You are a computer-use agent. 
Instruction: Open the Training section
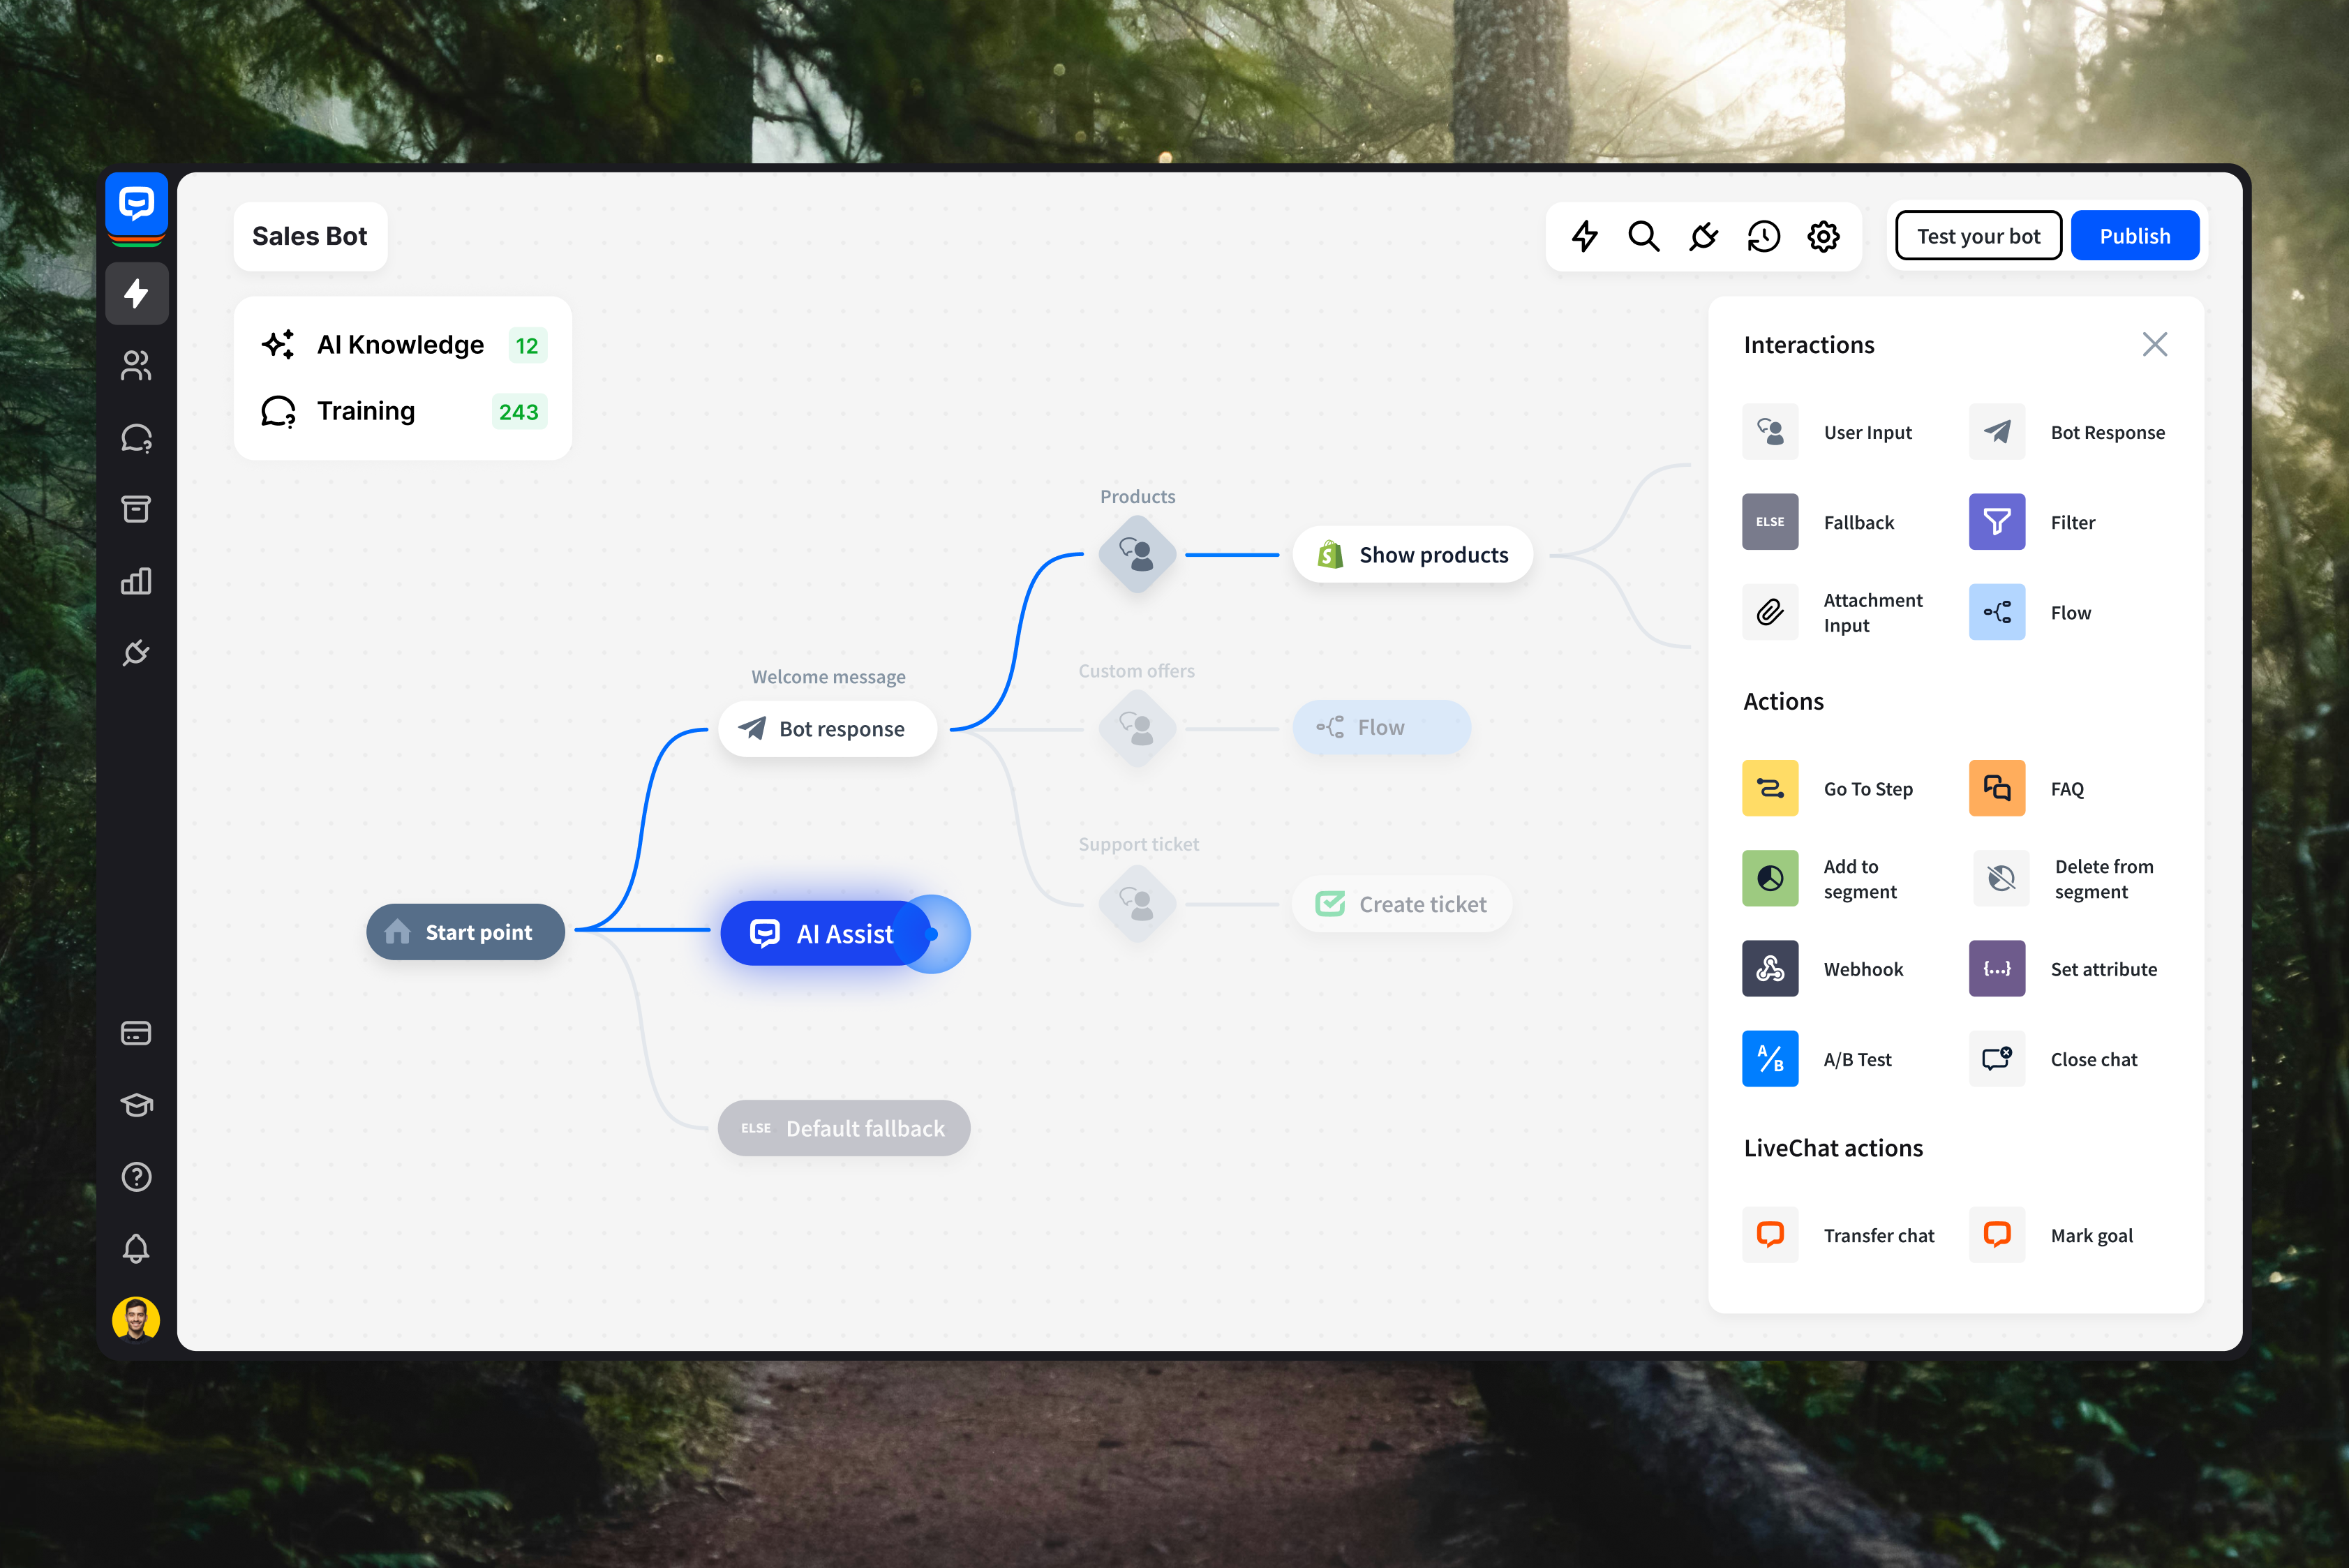click(x=403, y=411)
